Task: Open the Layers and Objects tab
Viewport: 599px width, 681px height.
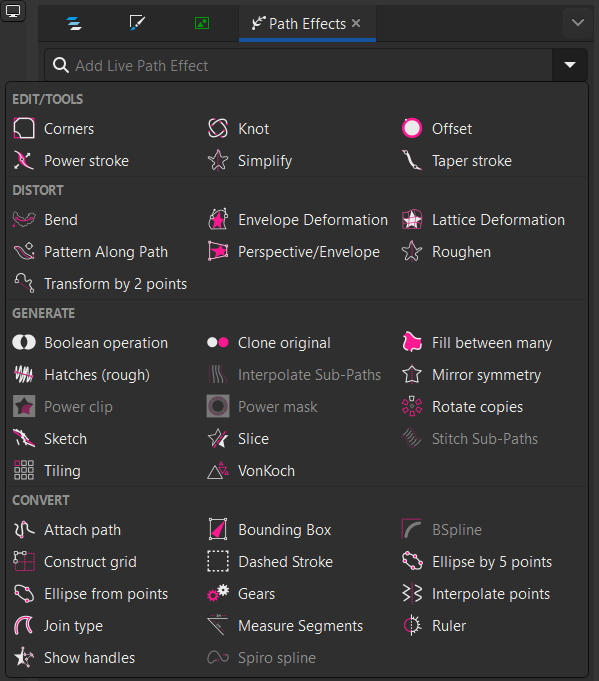Action: click(x=74, y=23)
